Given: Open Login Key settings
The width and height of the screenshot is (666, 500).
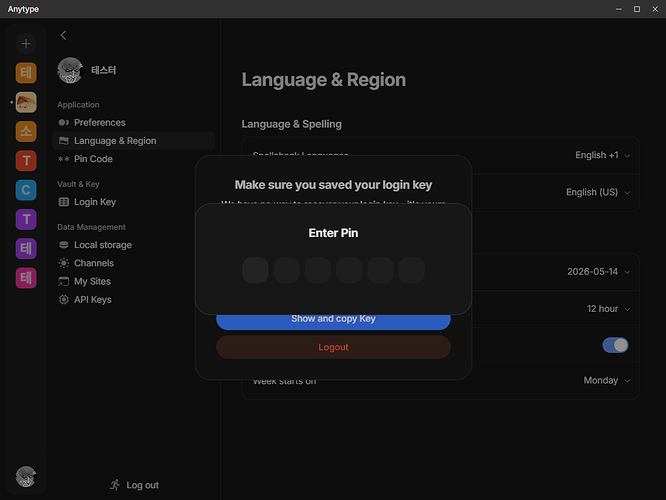Looking at the screenshot, I should pyautogui.click(x=133, y=202).
